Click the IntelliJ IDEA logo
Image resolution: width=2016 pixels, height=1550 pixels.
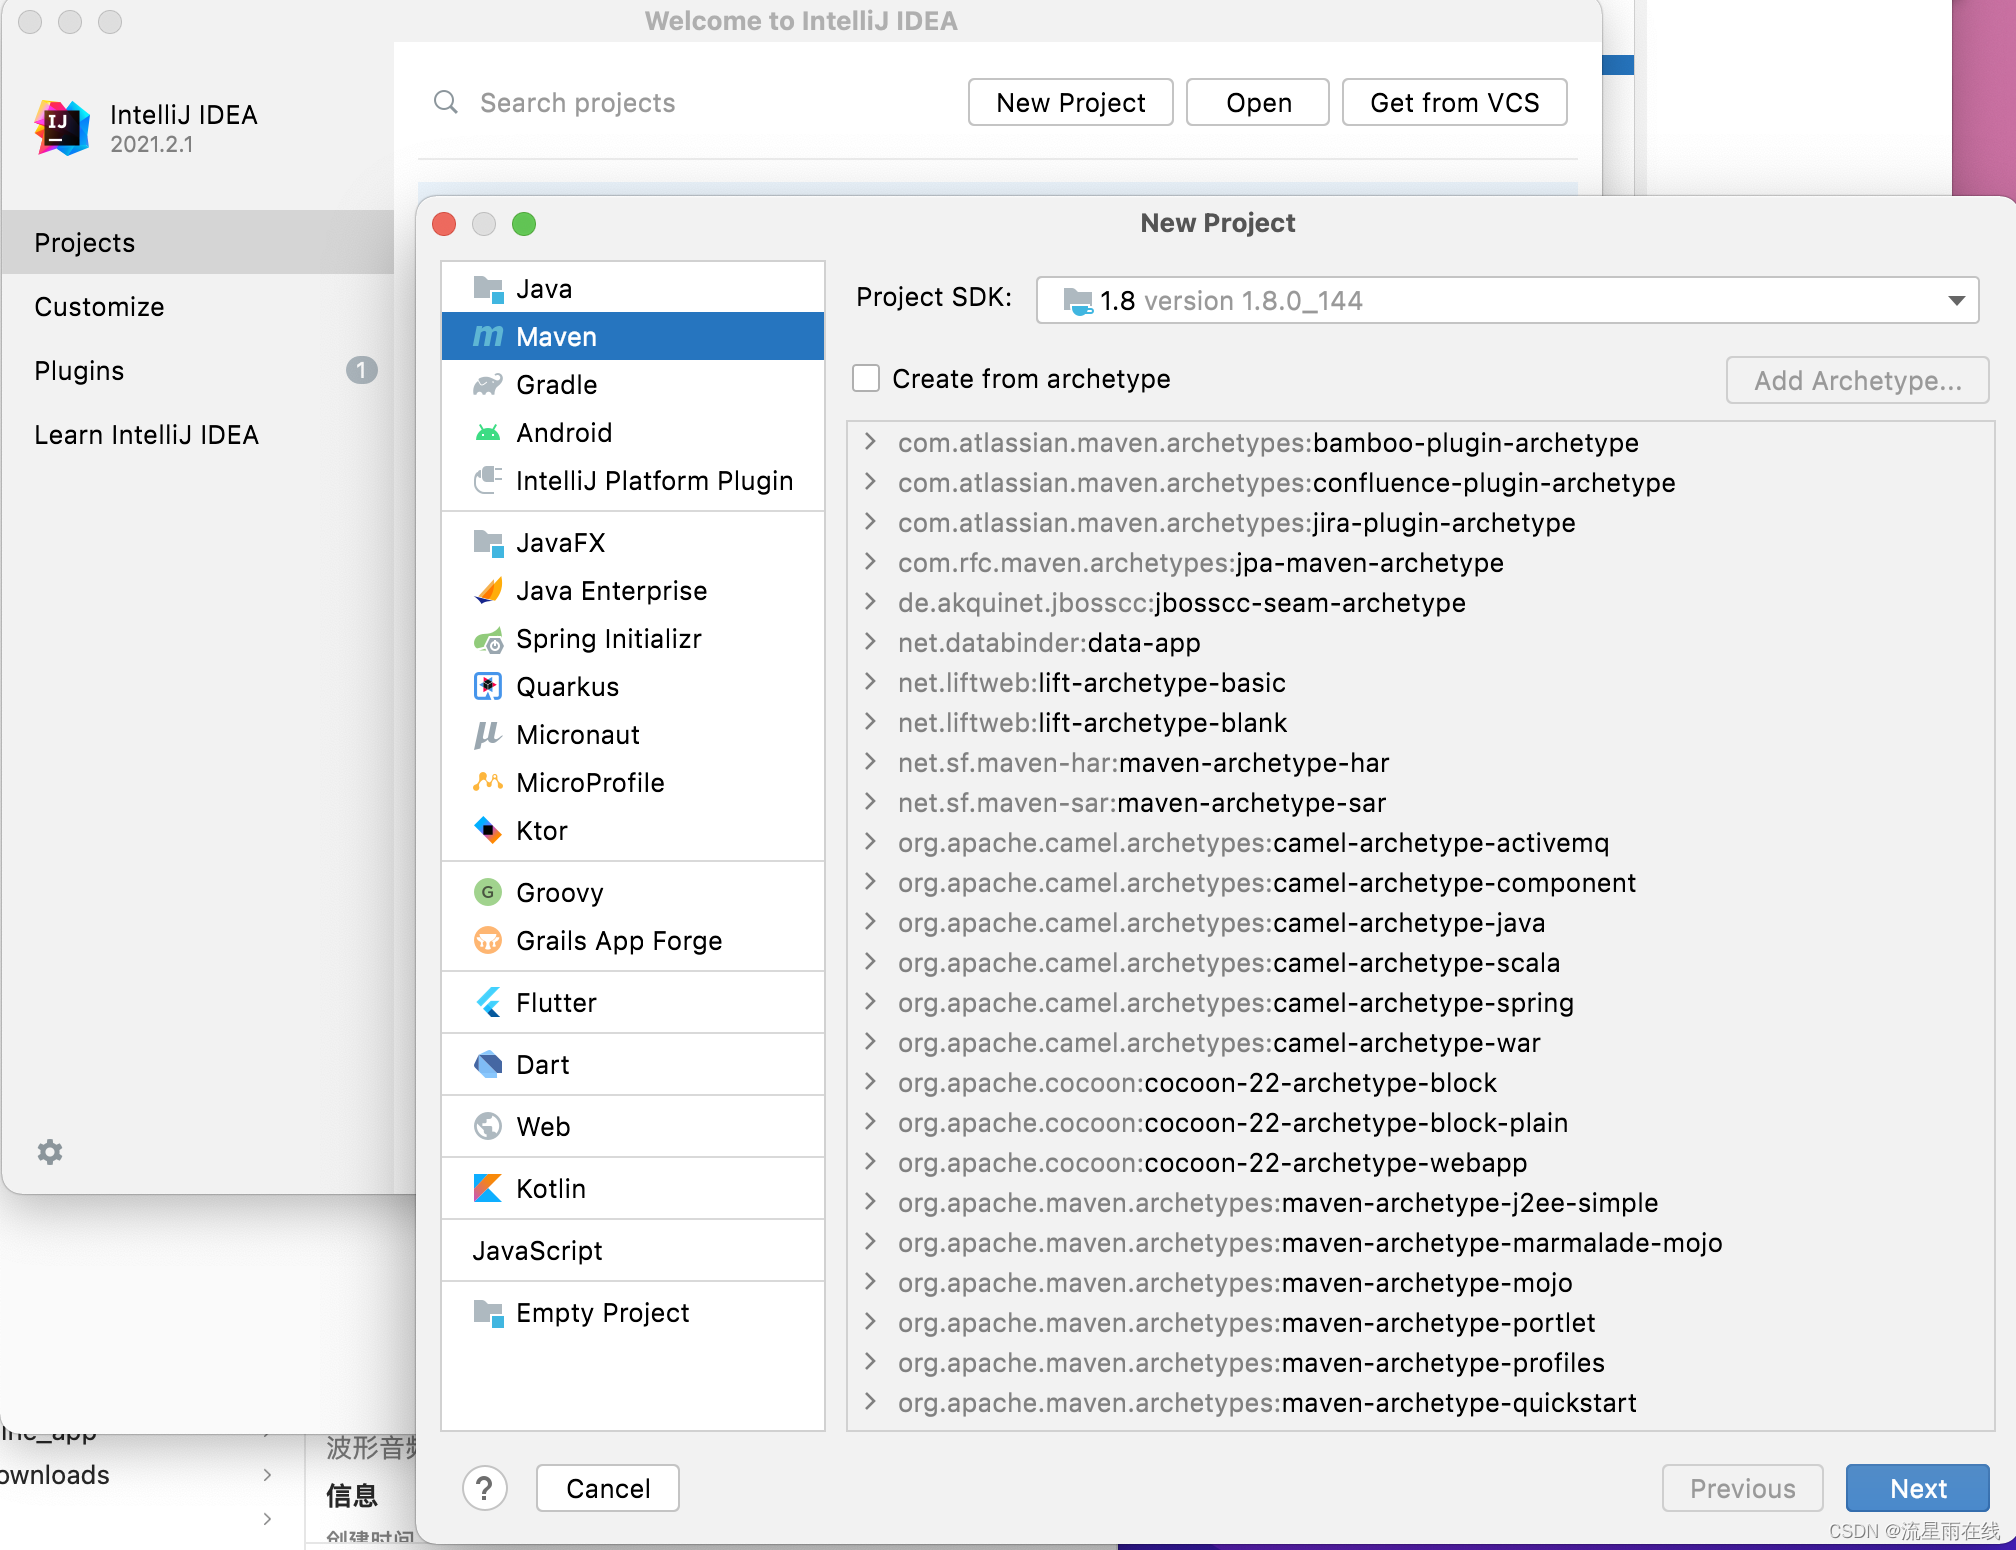click(62, 128)
